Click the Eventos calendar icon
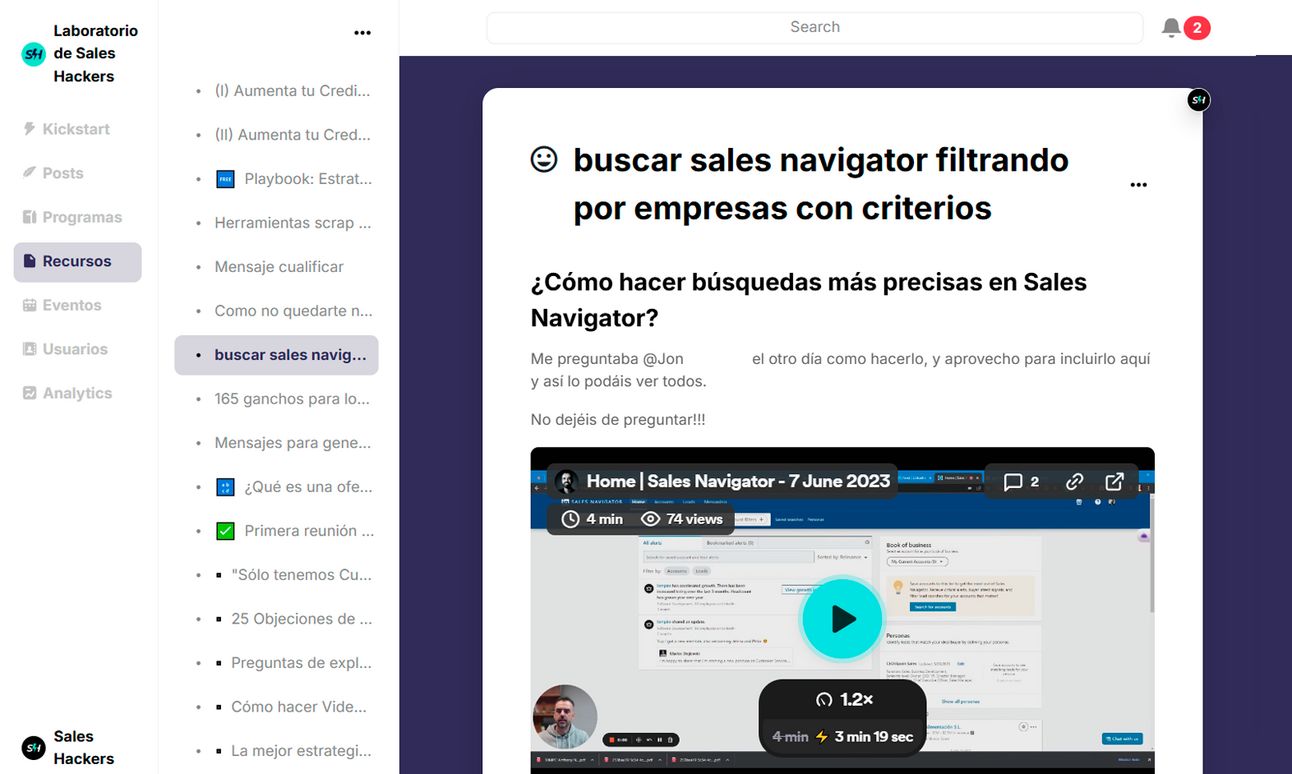Viewport: 1292px width, 774px height. [x=29, y=305]
